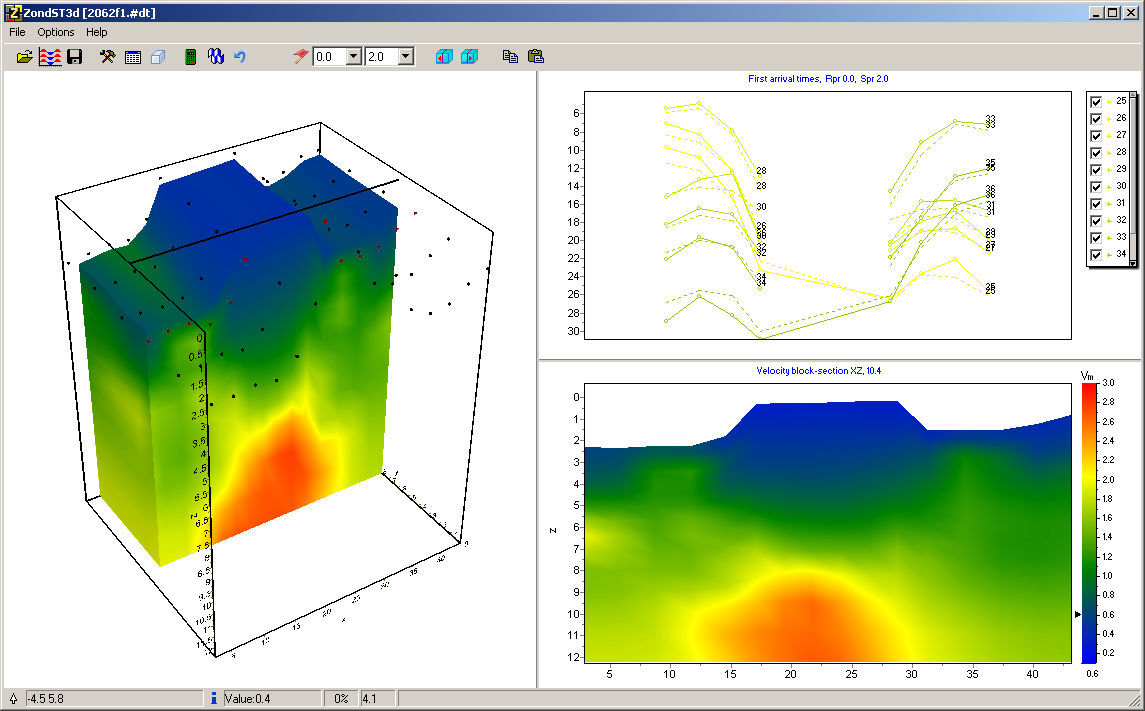Image resolution: width=1145 pixels, height=711 pixels.
Task: Click the 3D cube view icon
Action: 158,57
